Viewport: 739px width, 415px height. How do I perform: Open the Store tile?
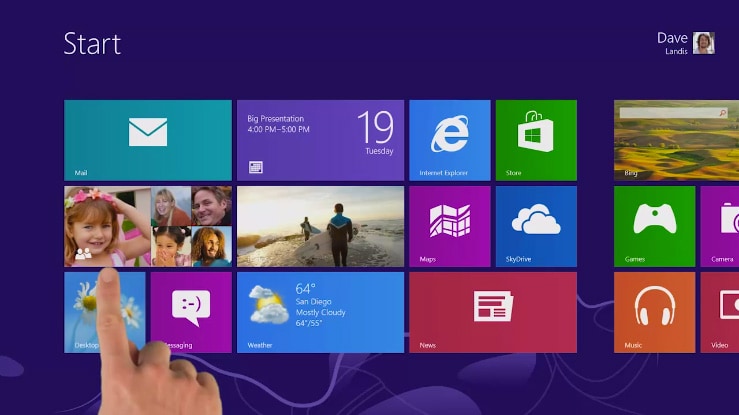(536, 140)
